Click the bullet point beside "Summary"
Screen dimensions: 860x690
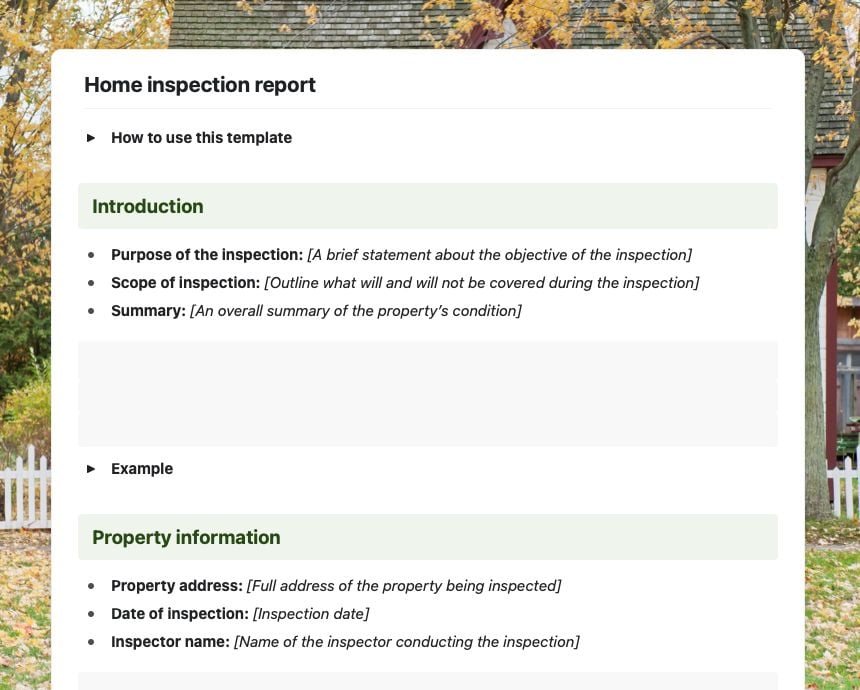point(94,311)
